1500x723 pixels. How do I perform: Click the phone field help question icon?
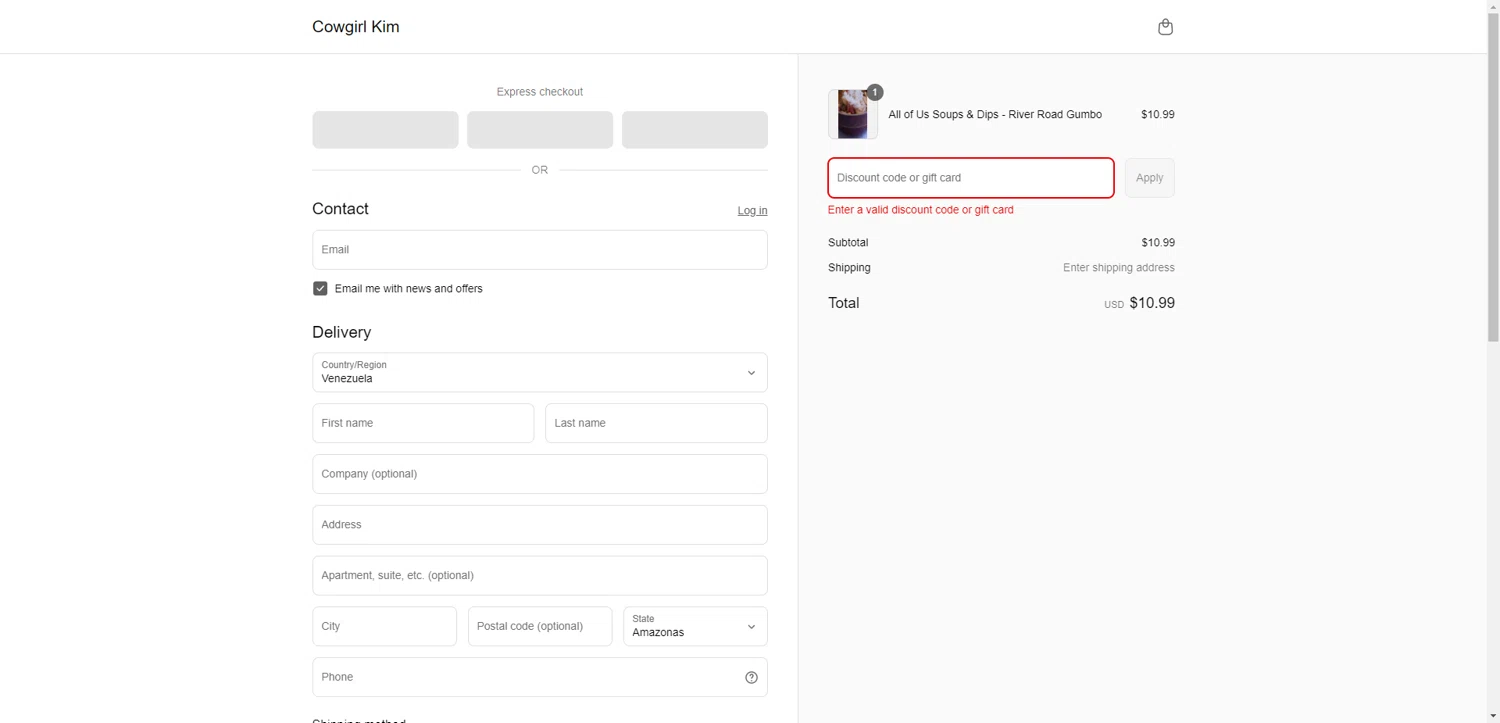click(751, 677)
